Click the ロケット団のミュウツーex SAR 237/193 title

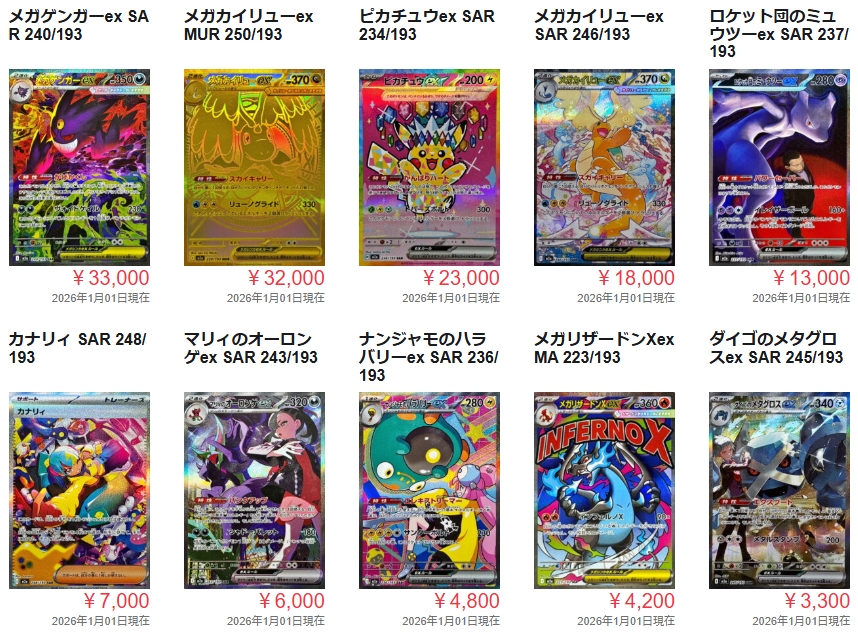coord(779,34)
